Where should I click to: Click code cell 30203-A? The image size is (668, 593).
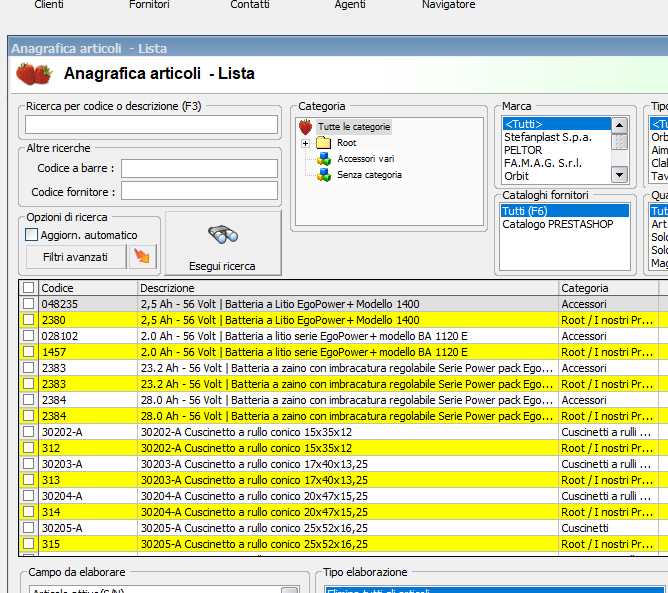88,463
